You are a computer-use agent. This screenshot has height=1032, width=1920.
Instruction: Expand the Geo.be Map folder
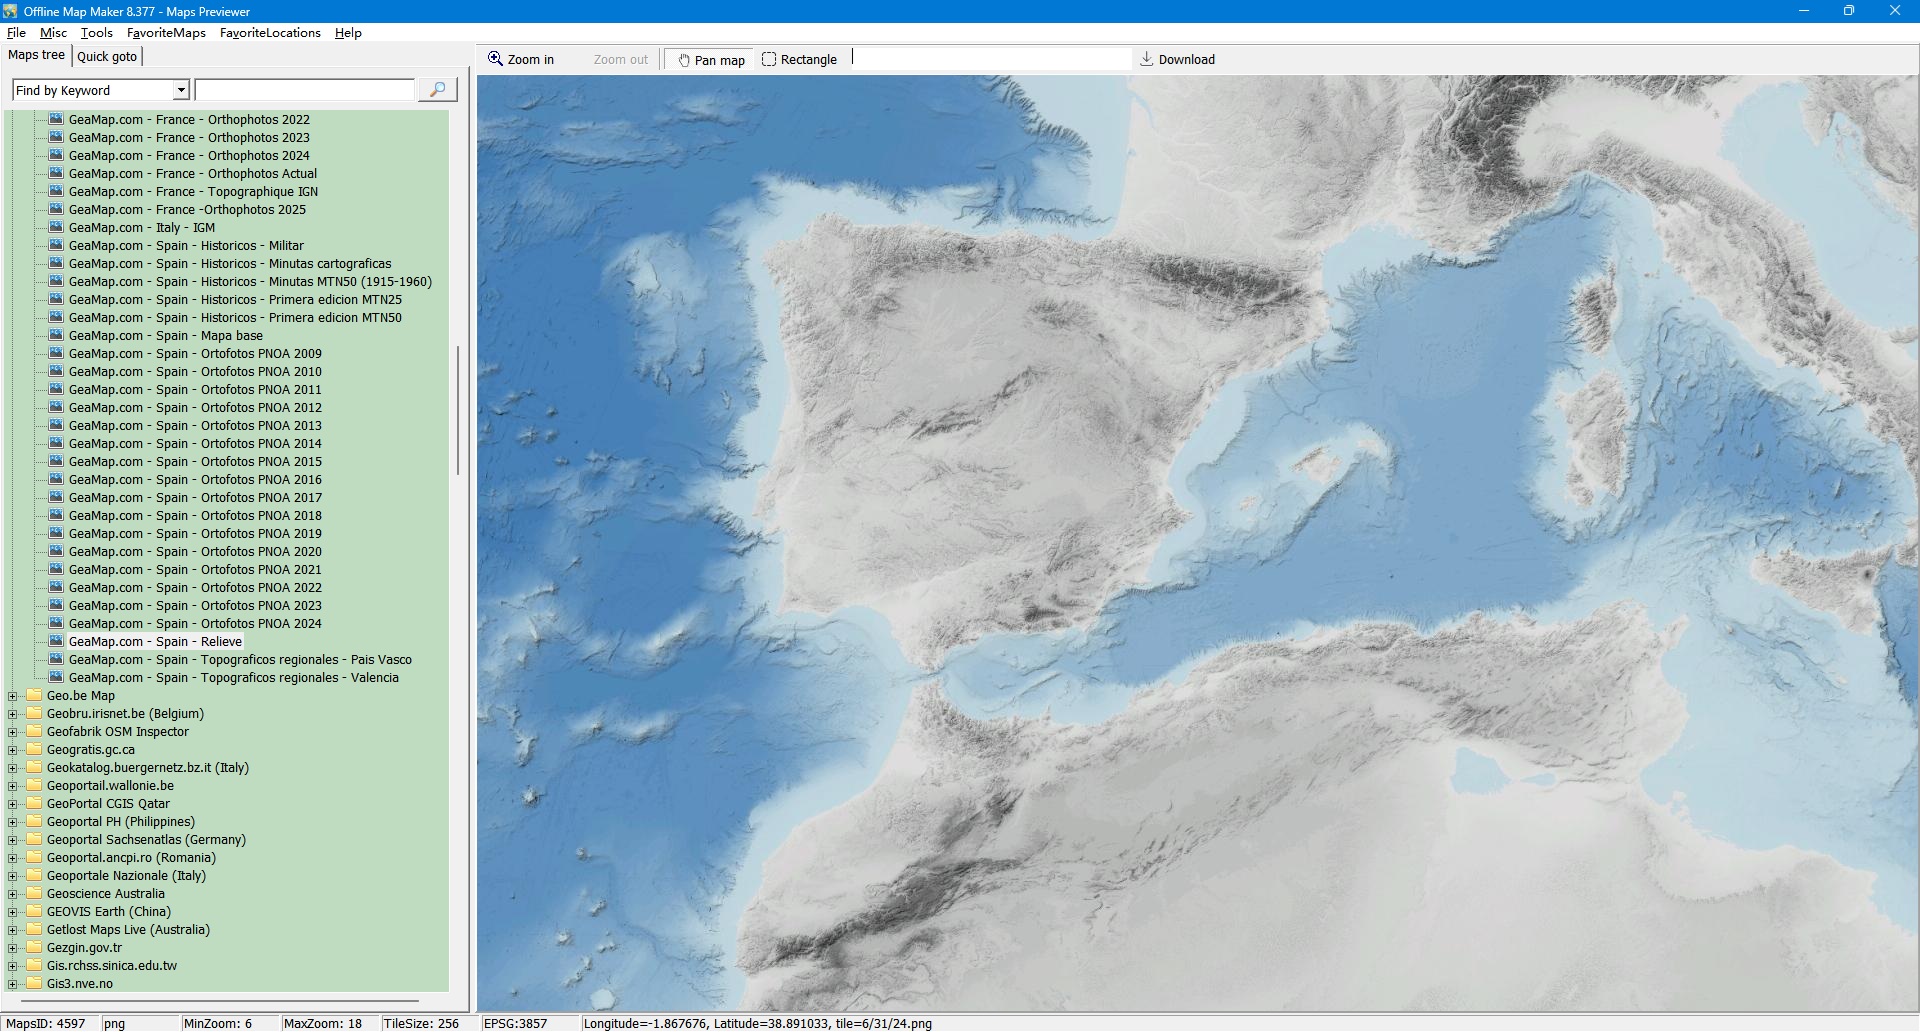tap(13, 696)
